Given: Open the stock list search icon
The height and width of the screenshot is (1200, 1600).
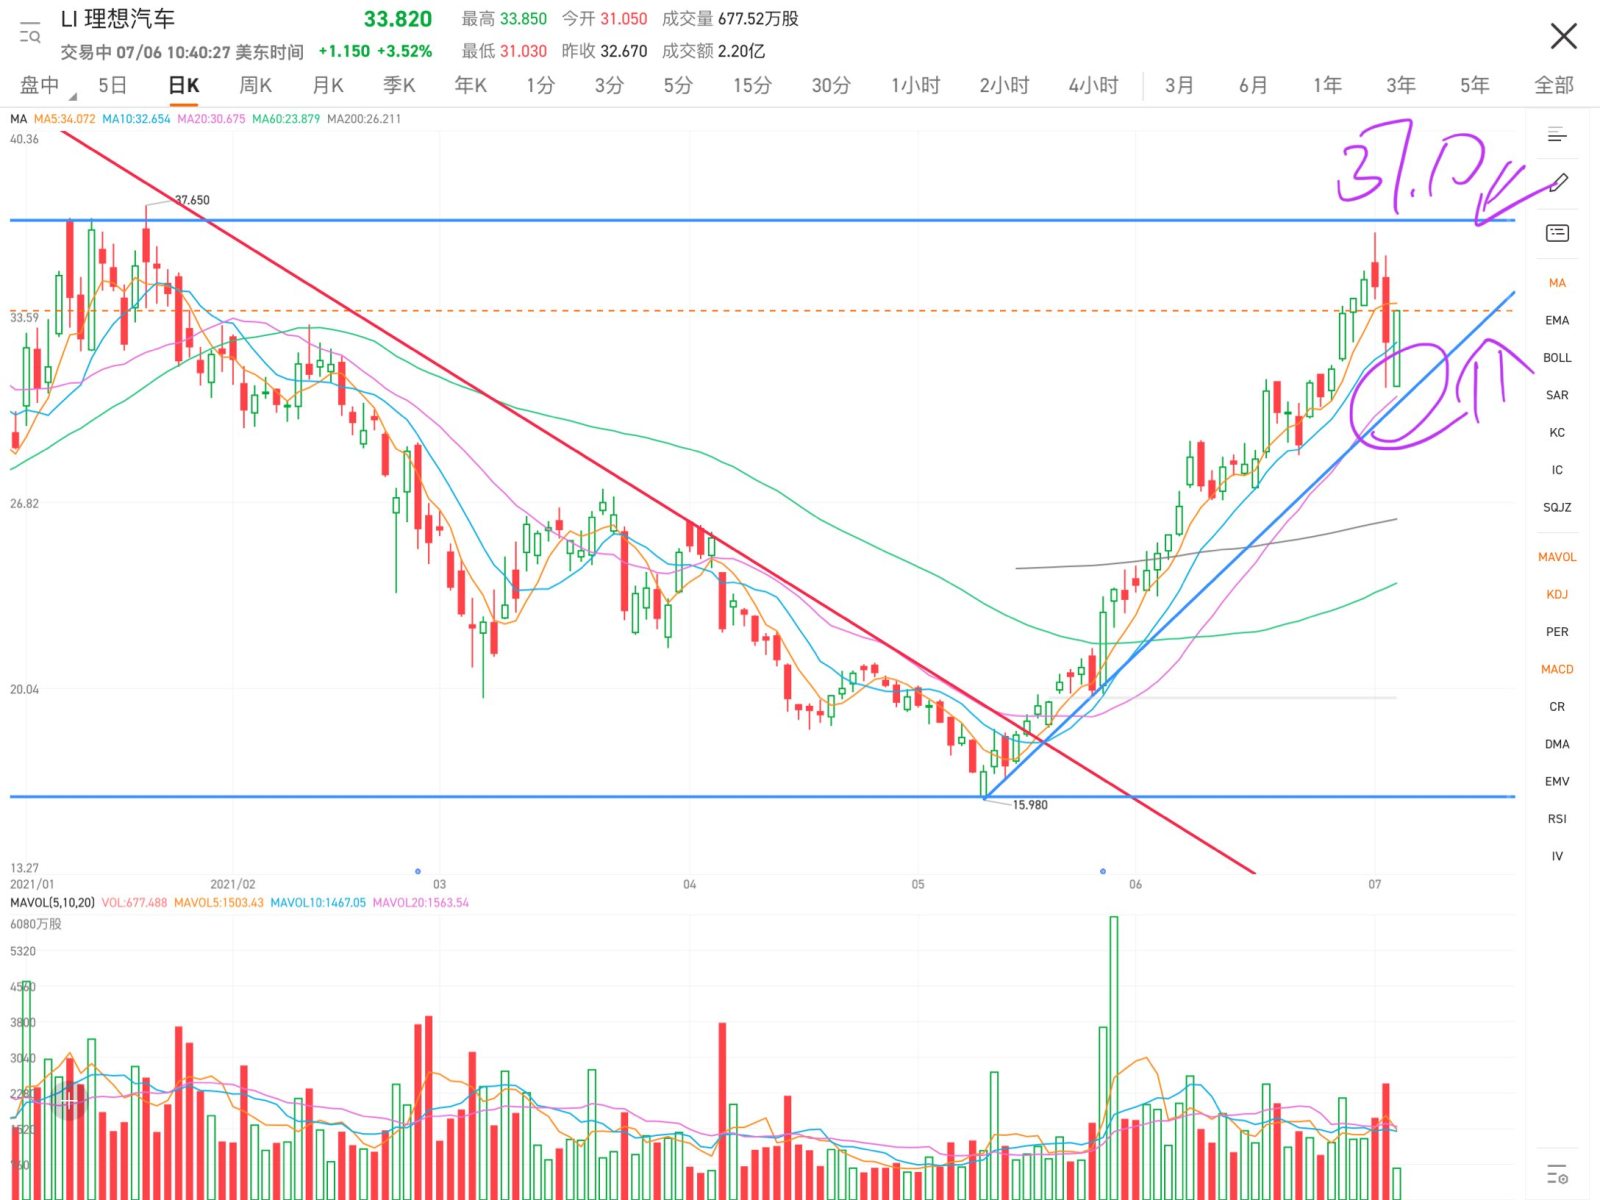Looking at the screenshot, I should 30,32.
